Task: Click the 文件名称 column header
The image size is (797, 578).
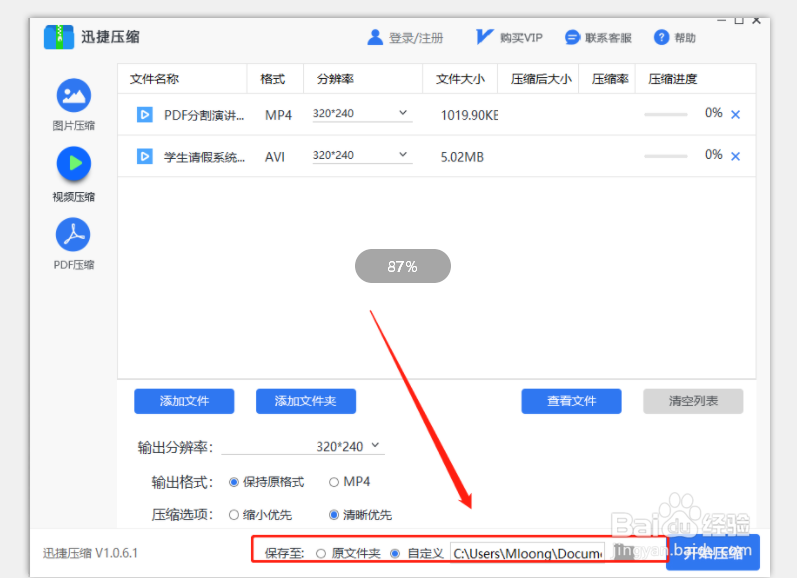Action: (x=154, y=79)
